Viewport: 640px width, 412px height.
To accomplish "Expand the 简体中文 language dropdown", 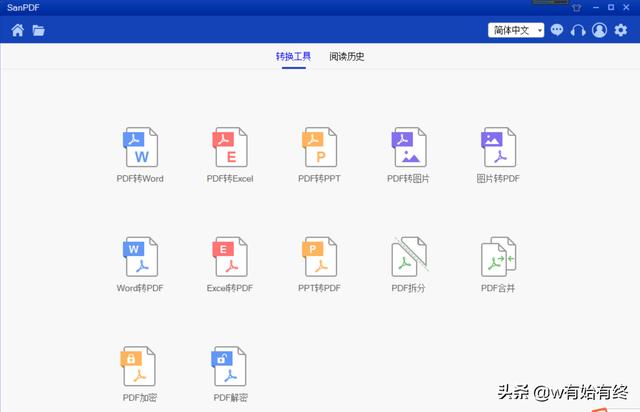I will (x=516, y=30).
